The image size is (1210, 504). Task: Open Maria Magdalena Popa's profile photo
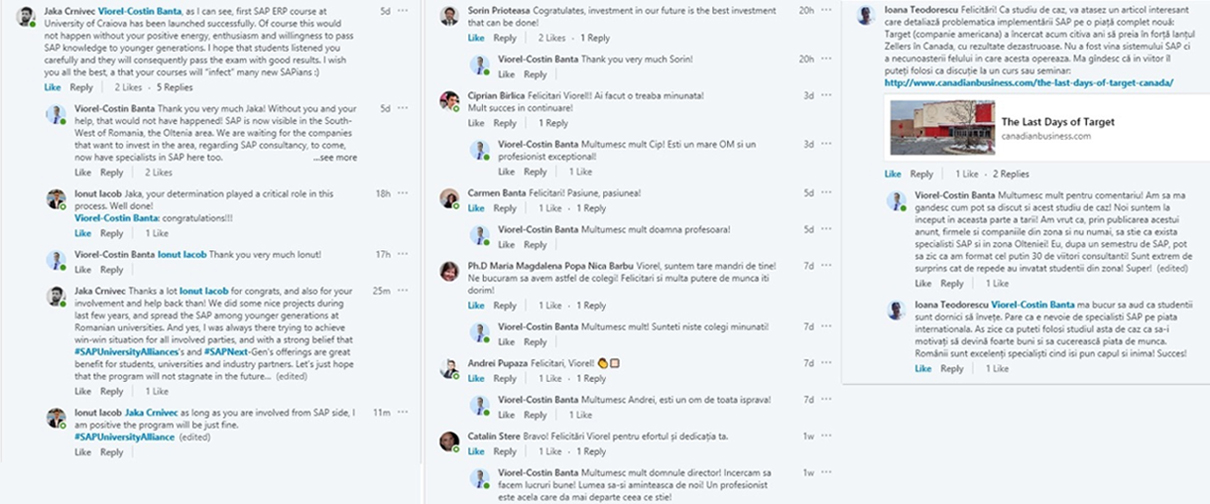[450, 270]
